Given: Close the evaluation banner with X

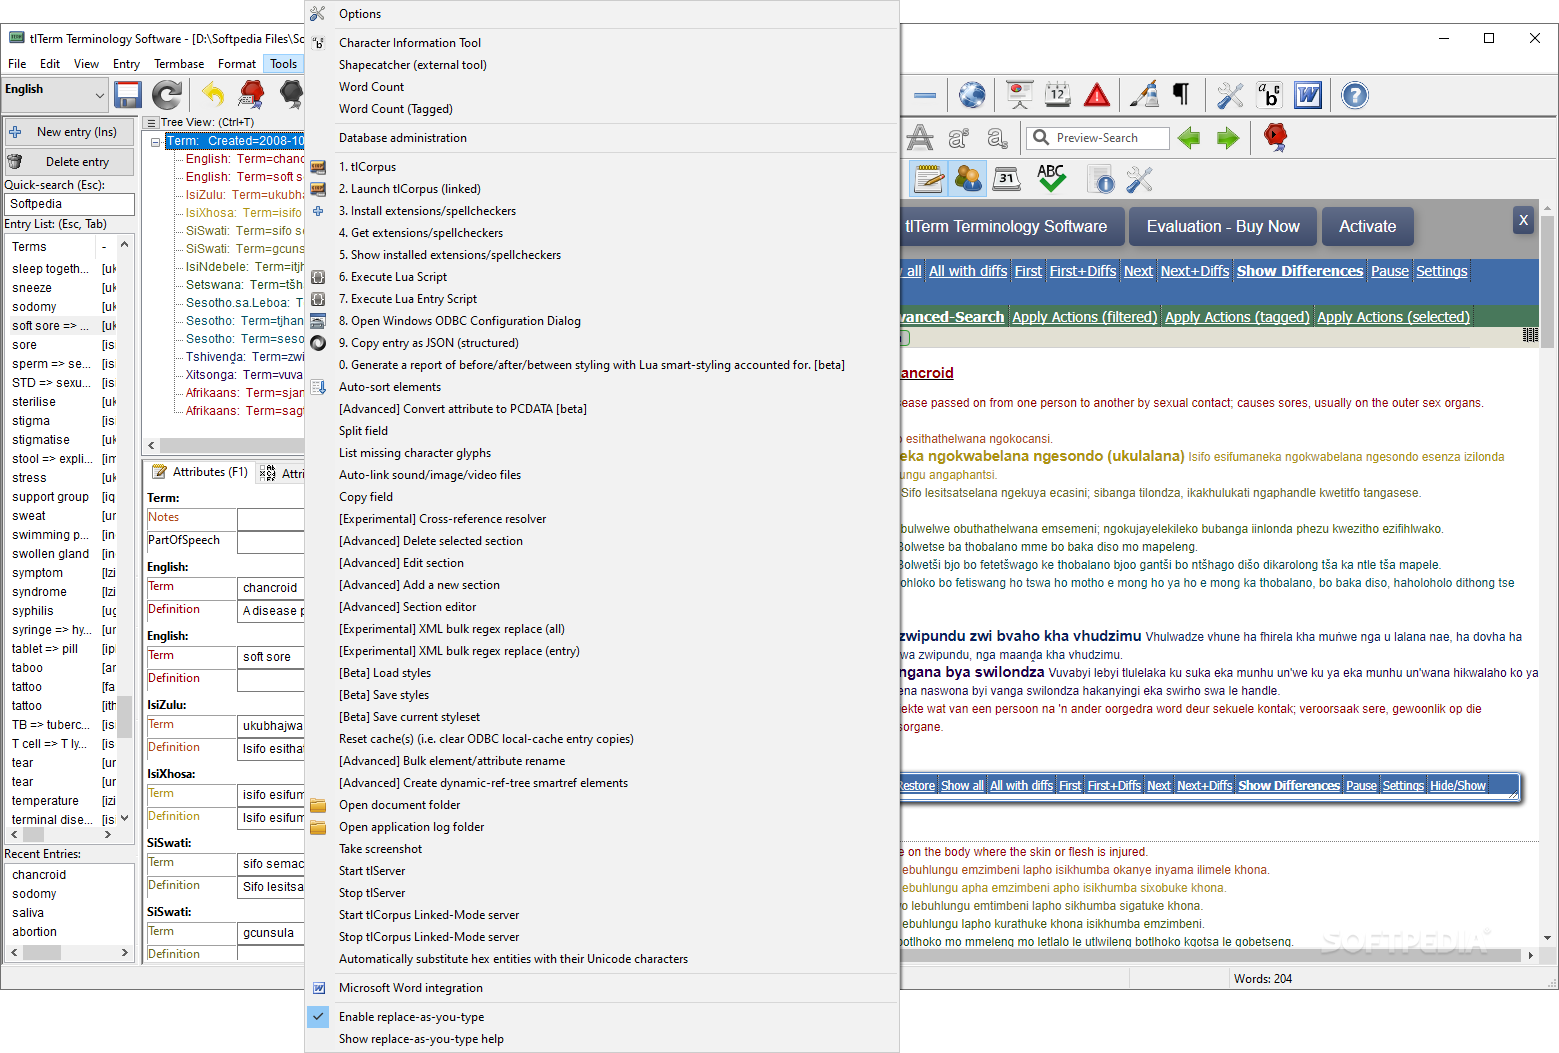Looking at the screenshot, I should click(x=1523, y=220).
